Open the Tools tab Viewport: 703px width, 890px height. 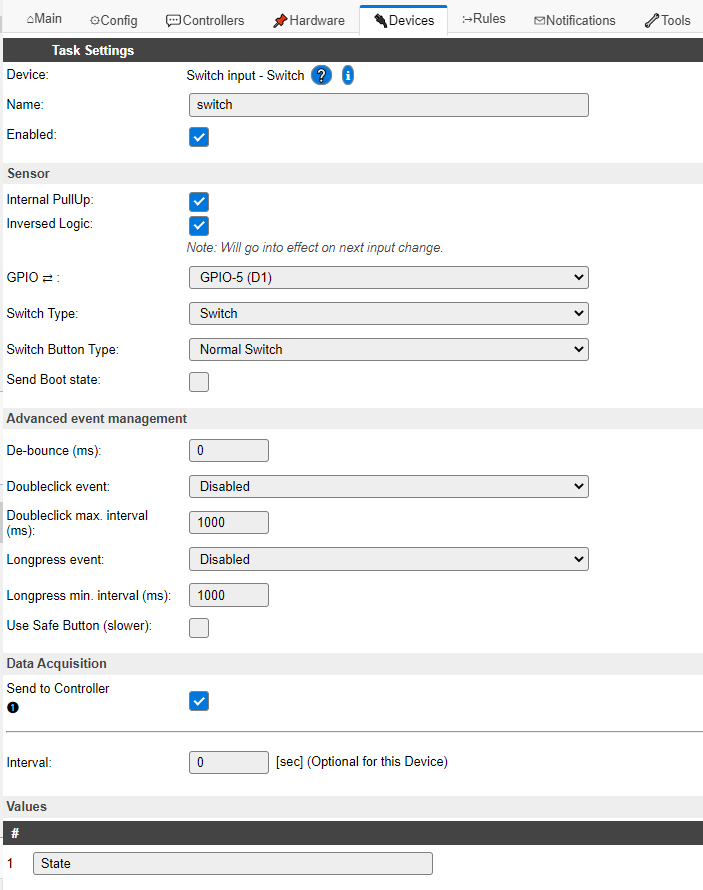(667, 20)
